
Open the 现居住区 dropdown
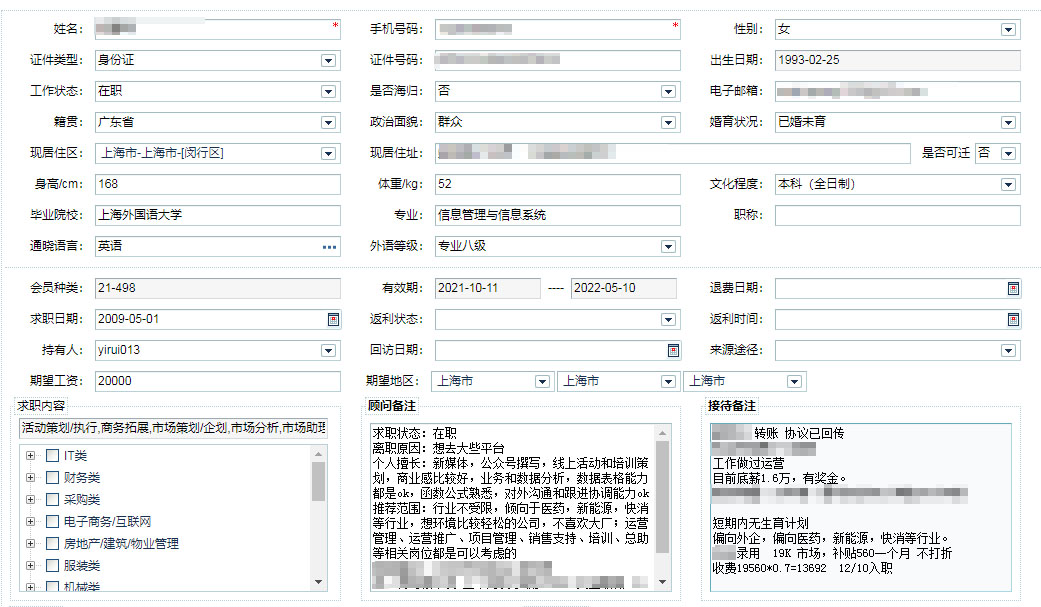coord(328,153)
